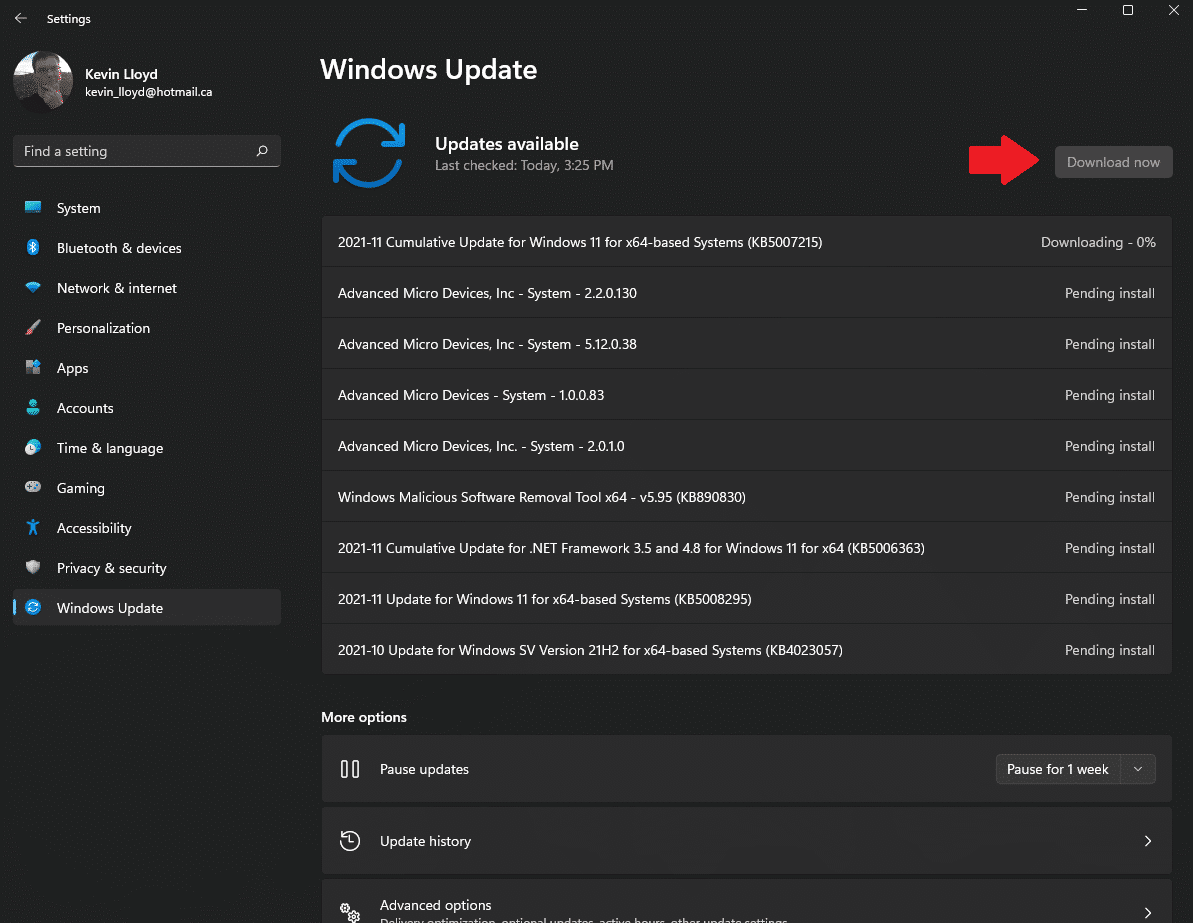Go to Bluetooth & devices
Image resolution: width=1193 pixels, height=923 pixels.
click(x=147, y=248)
